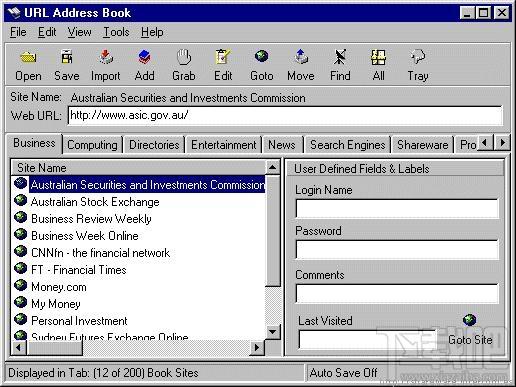Click the globe icon beside My Money

coord(21,302)
